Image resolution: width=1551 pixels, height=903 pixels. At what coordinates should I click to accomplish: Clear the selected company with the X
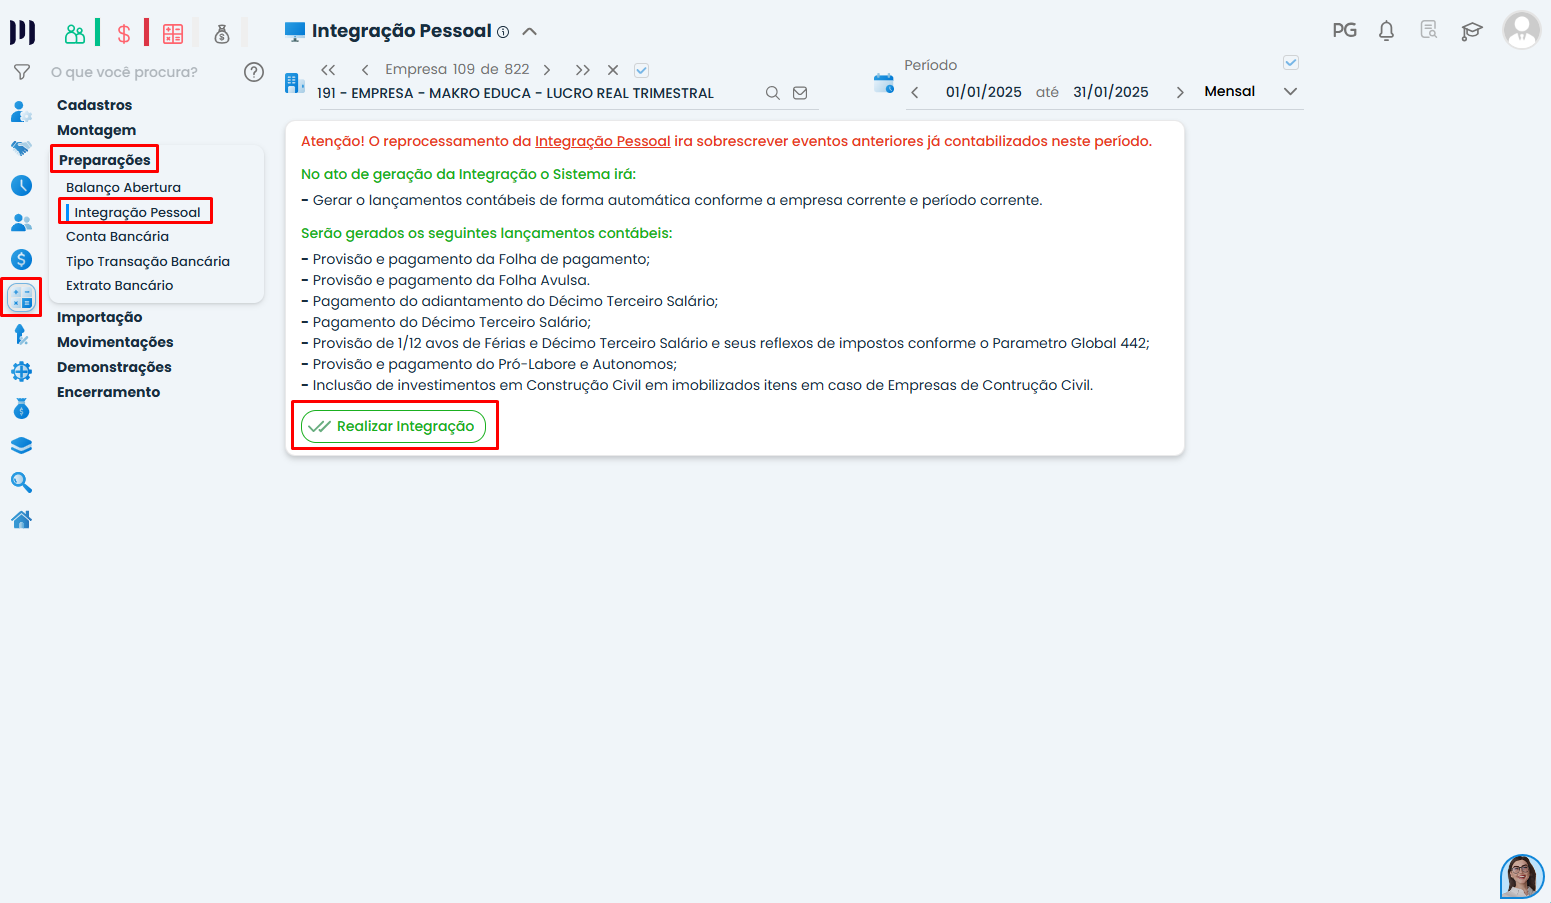click(613, 70)
